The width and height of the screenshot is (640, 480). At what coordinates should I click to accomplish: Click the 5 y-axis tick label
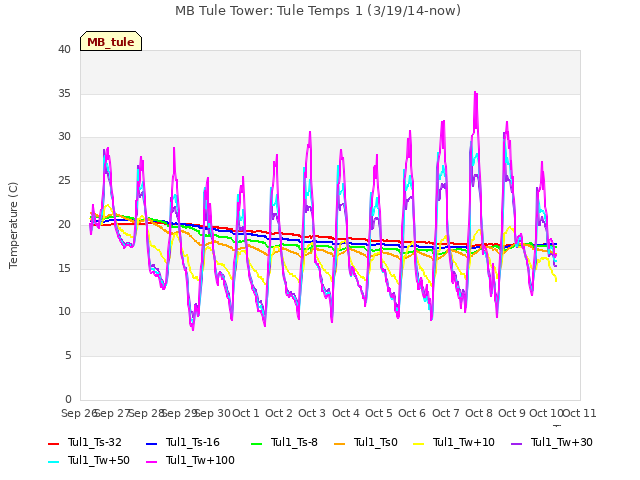pos(68,356)
